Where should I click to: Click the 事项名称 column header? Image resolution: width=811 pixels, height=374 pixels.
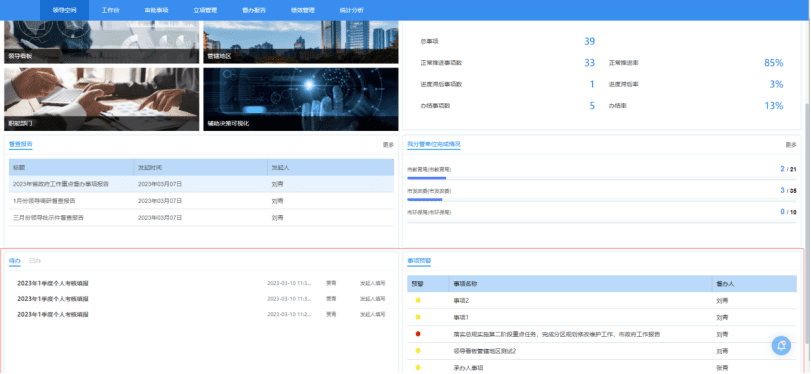coord(580,283)
